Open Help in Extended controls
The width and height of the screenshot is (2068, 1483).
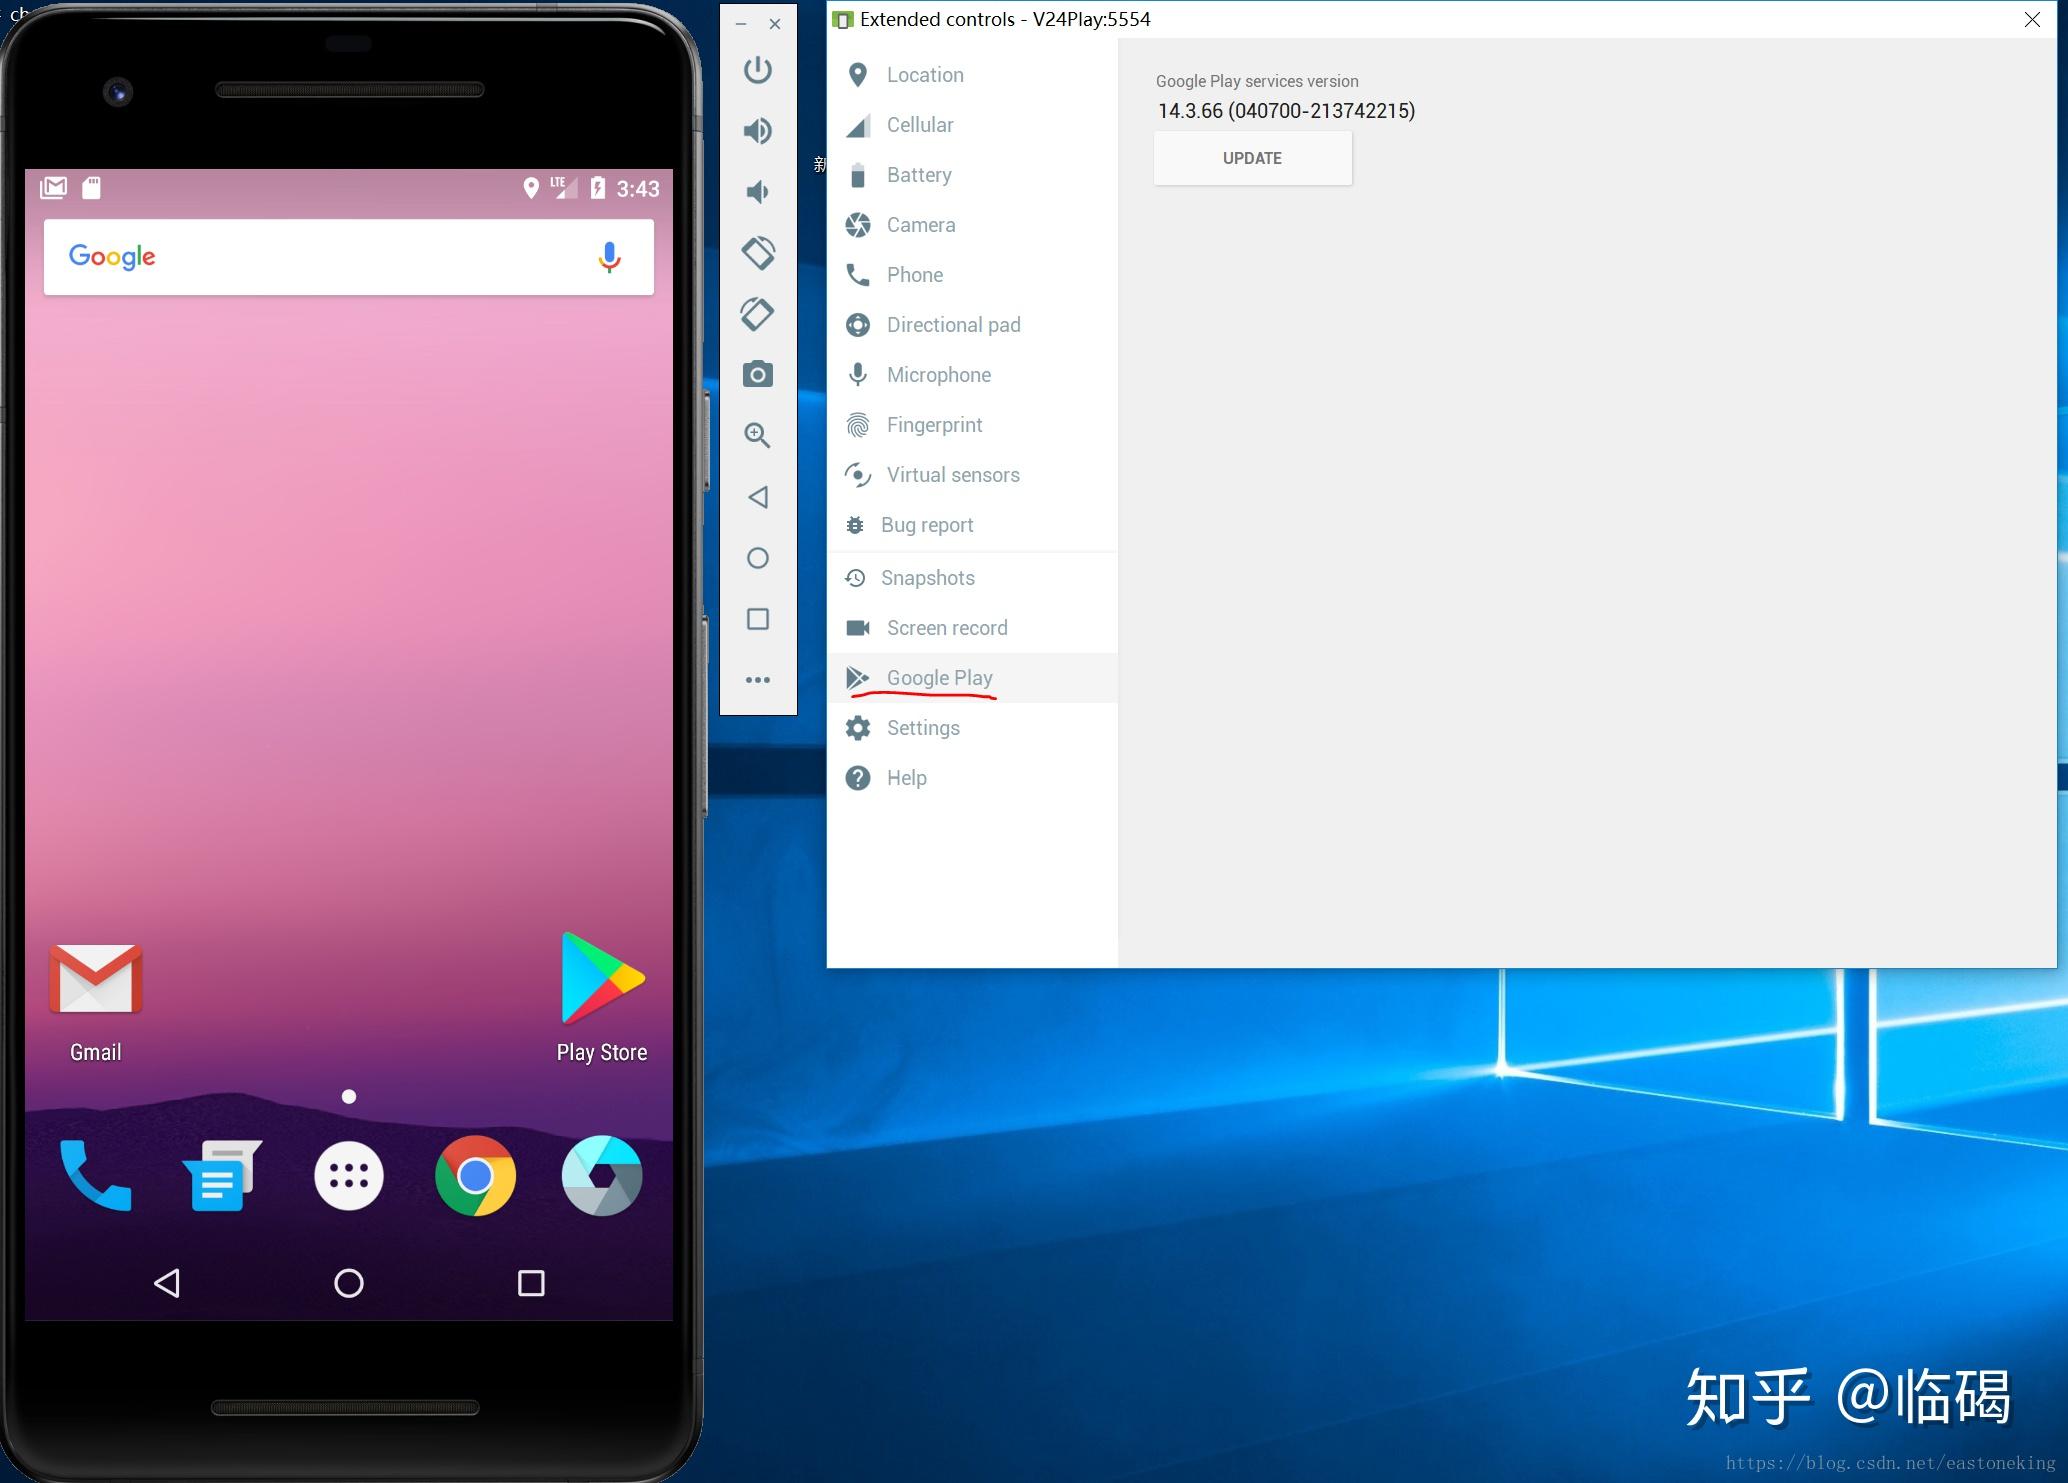[x=905, y=777]
